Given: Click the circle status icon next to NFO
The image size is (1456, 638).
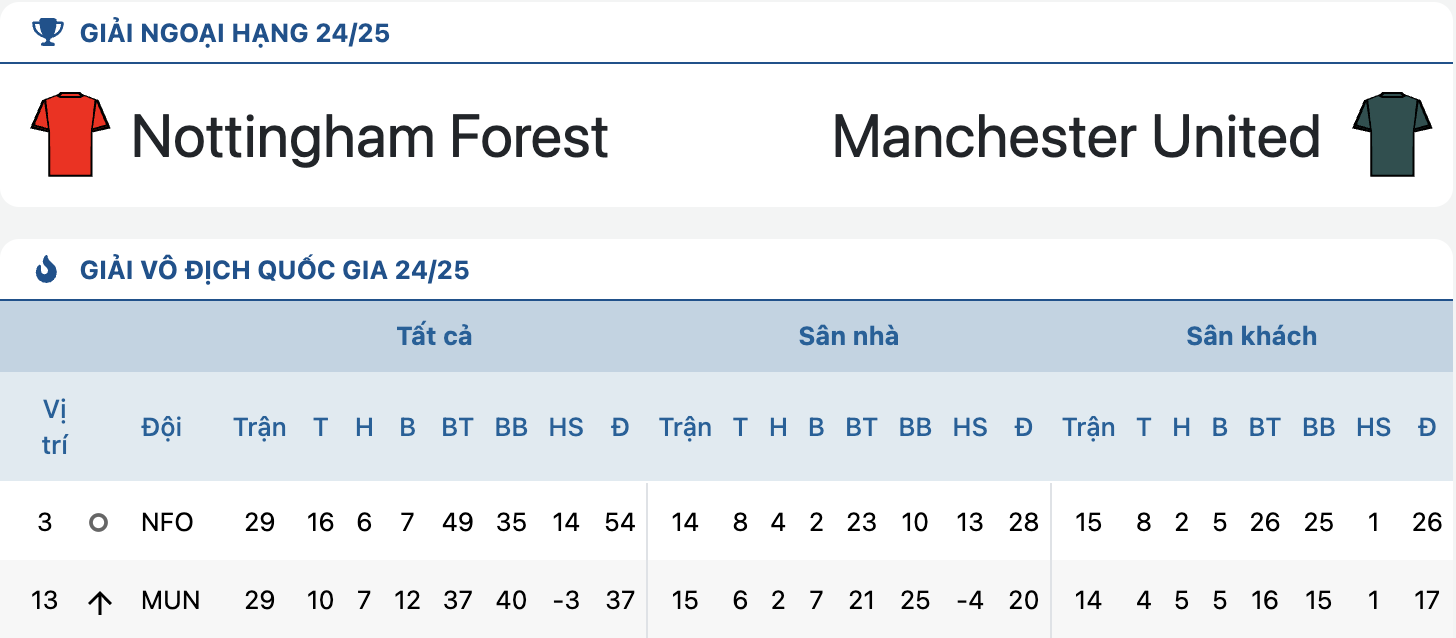Looking at the screenshot, I should click(x=98, y=522).
